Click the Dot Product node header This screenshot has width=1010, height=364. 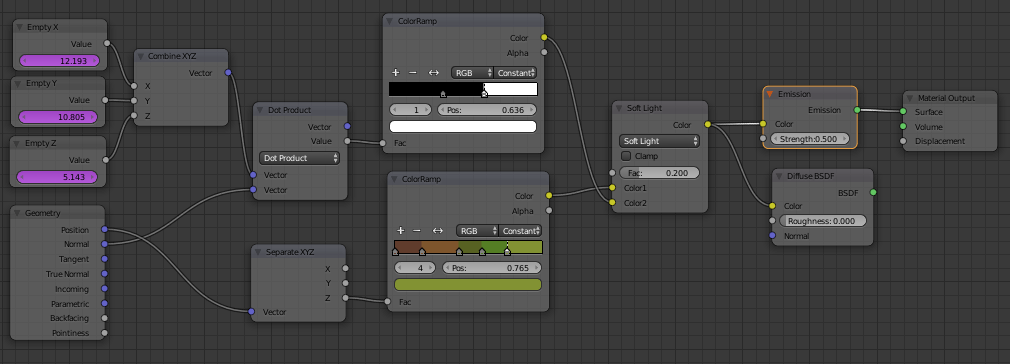click(300, 110)
